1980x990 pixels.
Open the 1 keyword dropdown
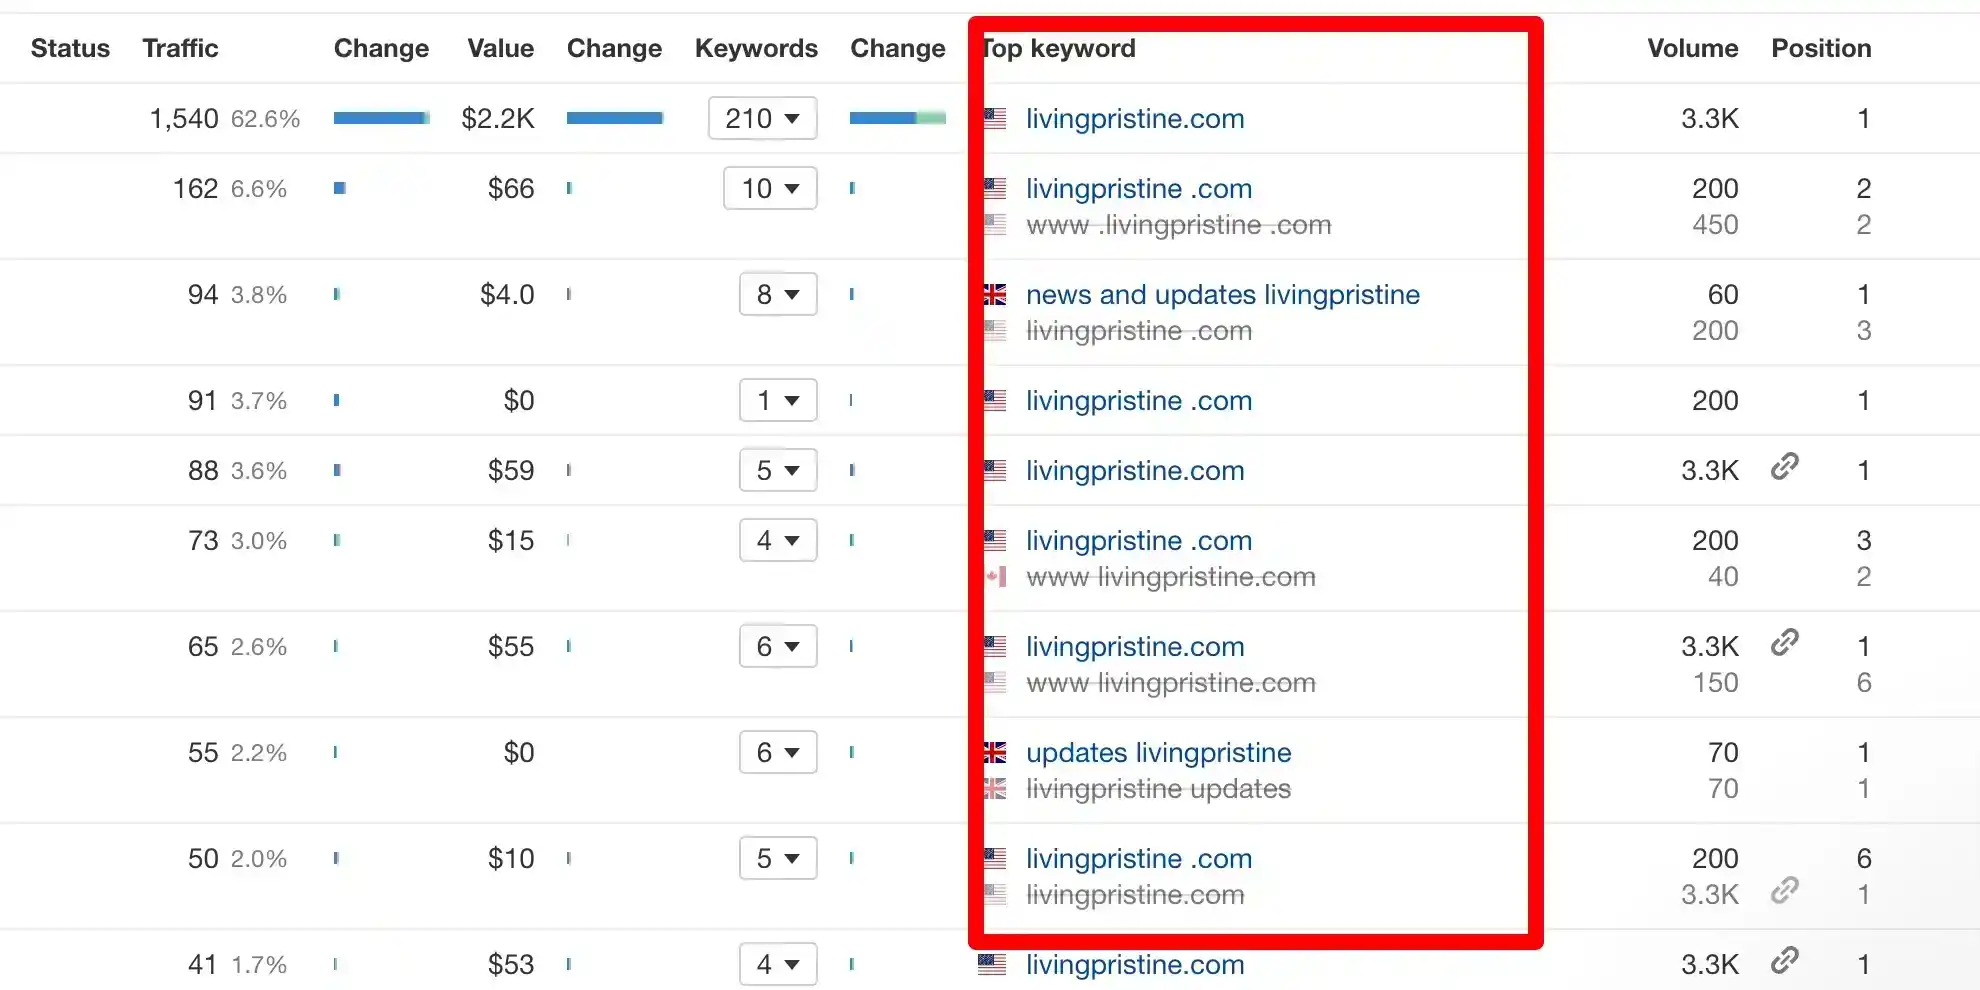click(778, 400)
